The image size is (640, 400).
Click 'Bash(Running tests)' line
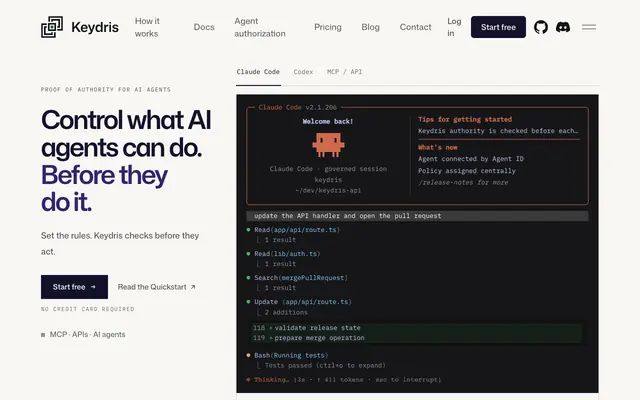click(291, 356)
